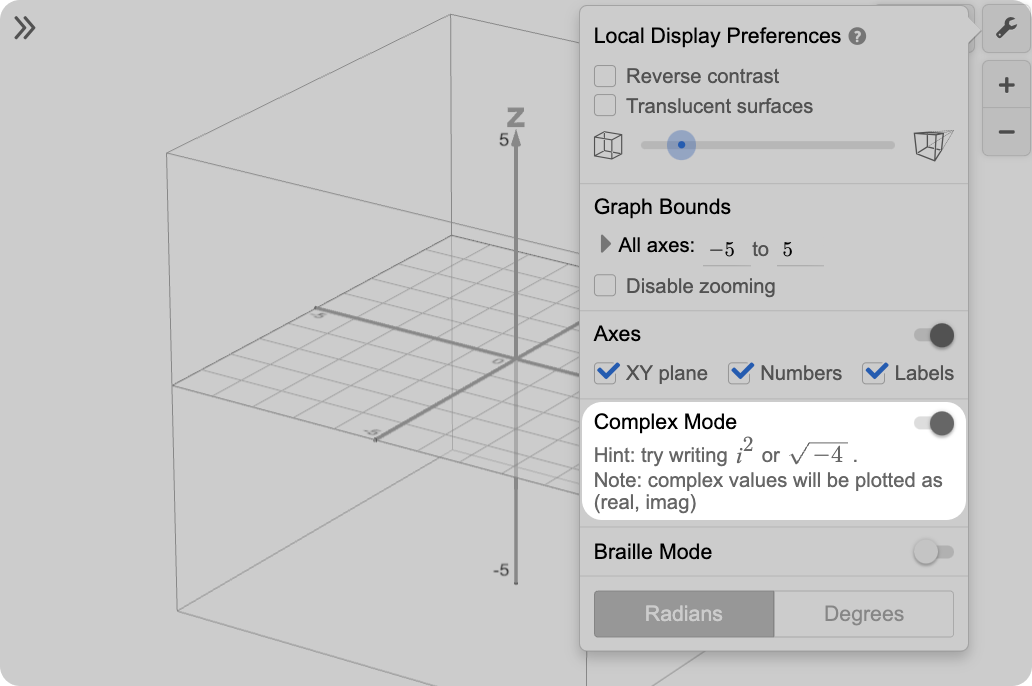Click the perspective cube icon
This screenshot has height=686, width=1032.
pos(933,145)
